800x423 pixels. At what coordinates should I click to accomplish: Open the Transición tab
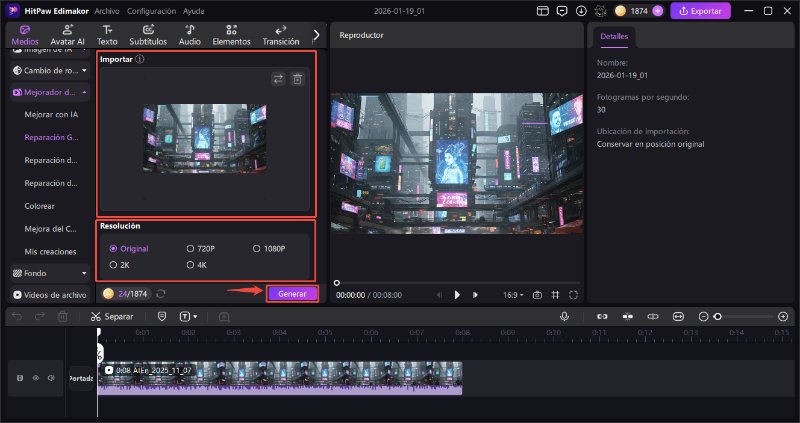tap(281, 35)
